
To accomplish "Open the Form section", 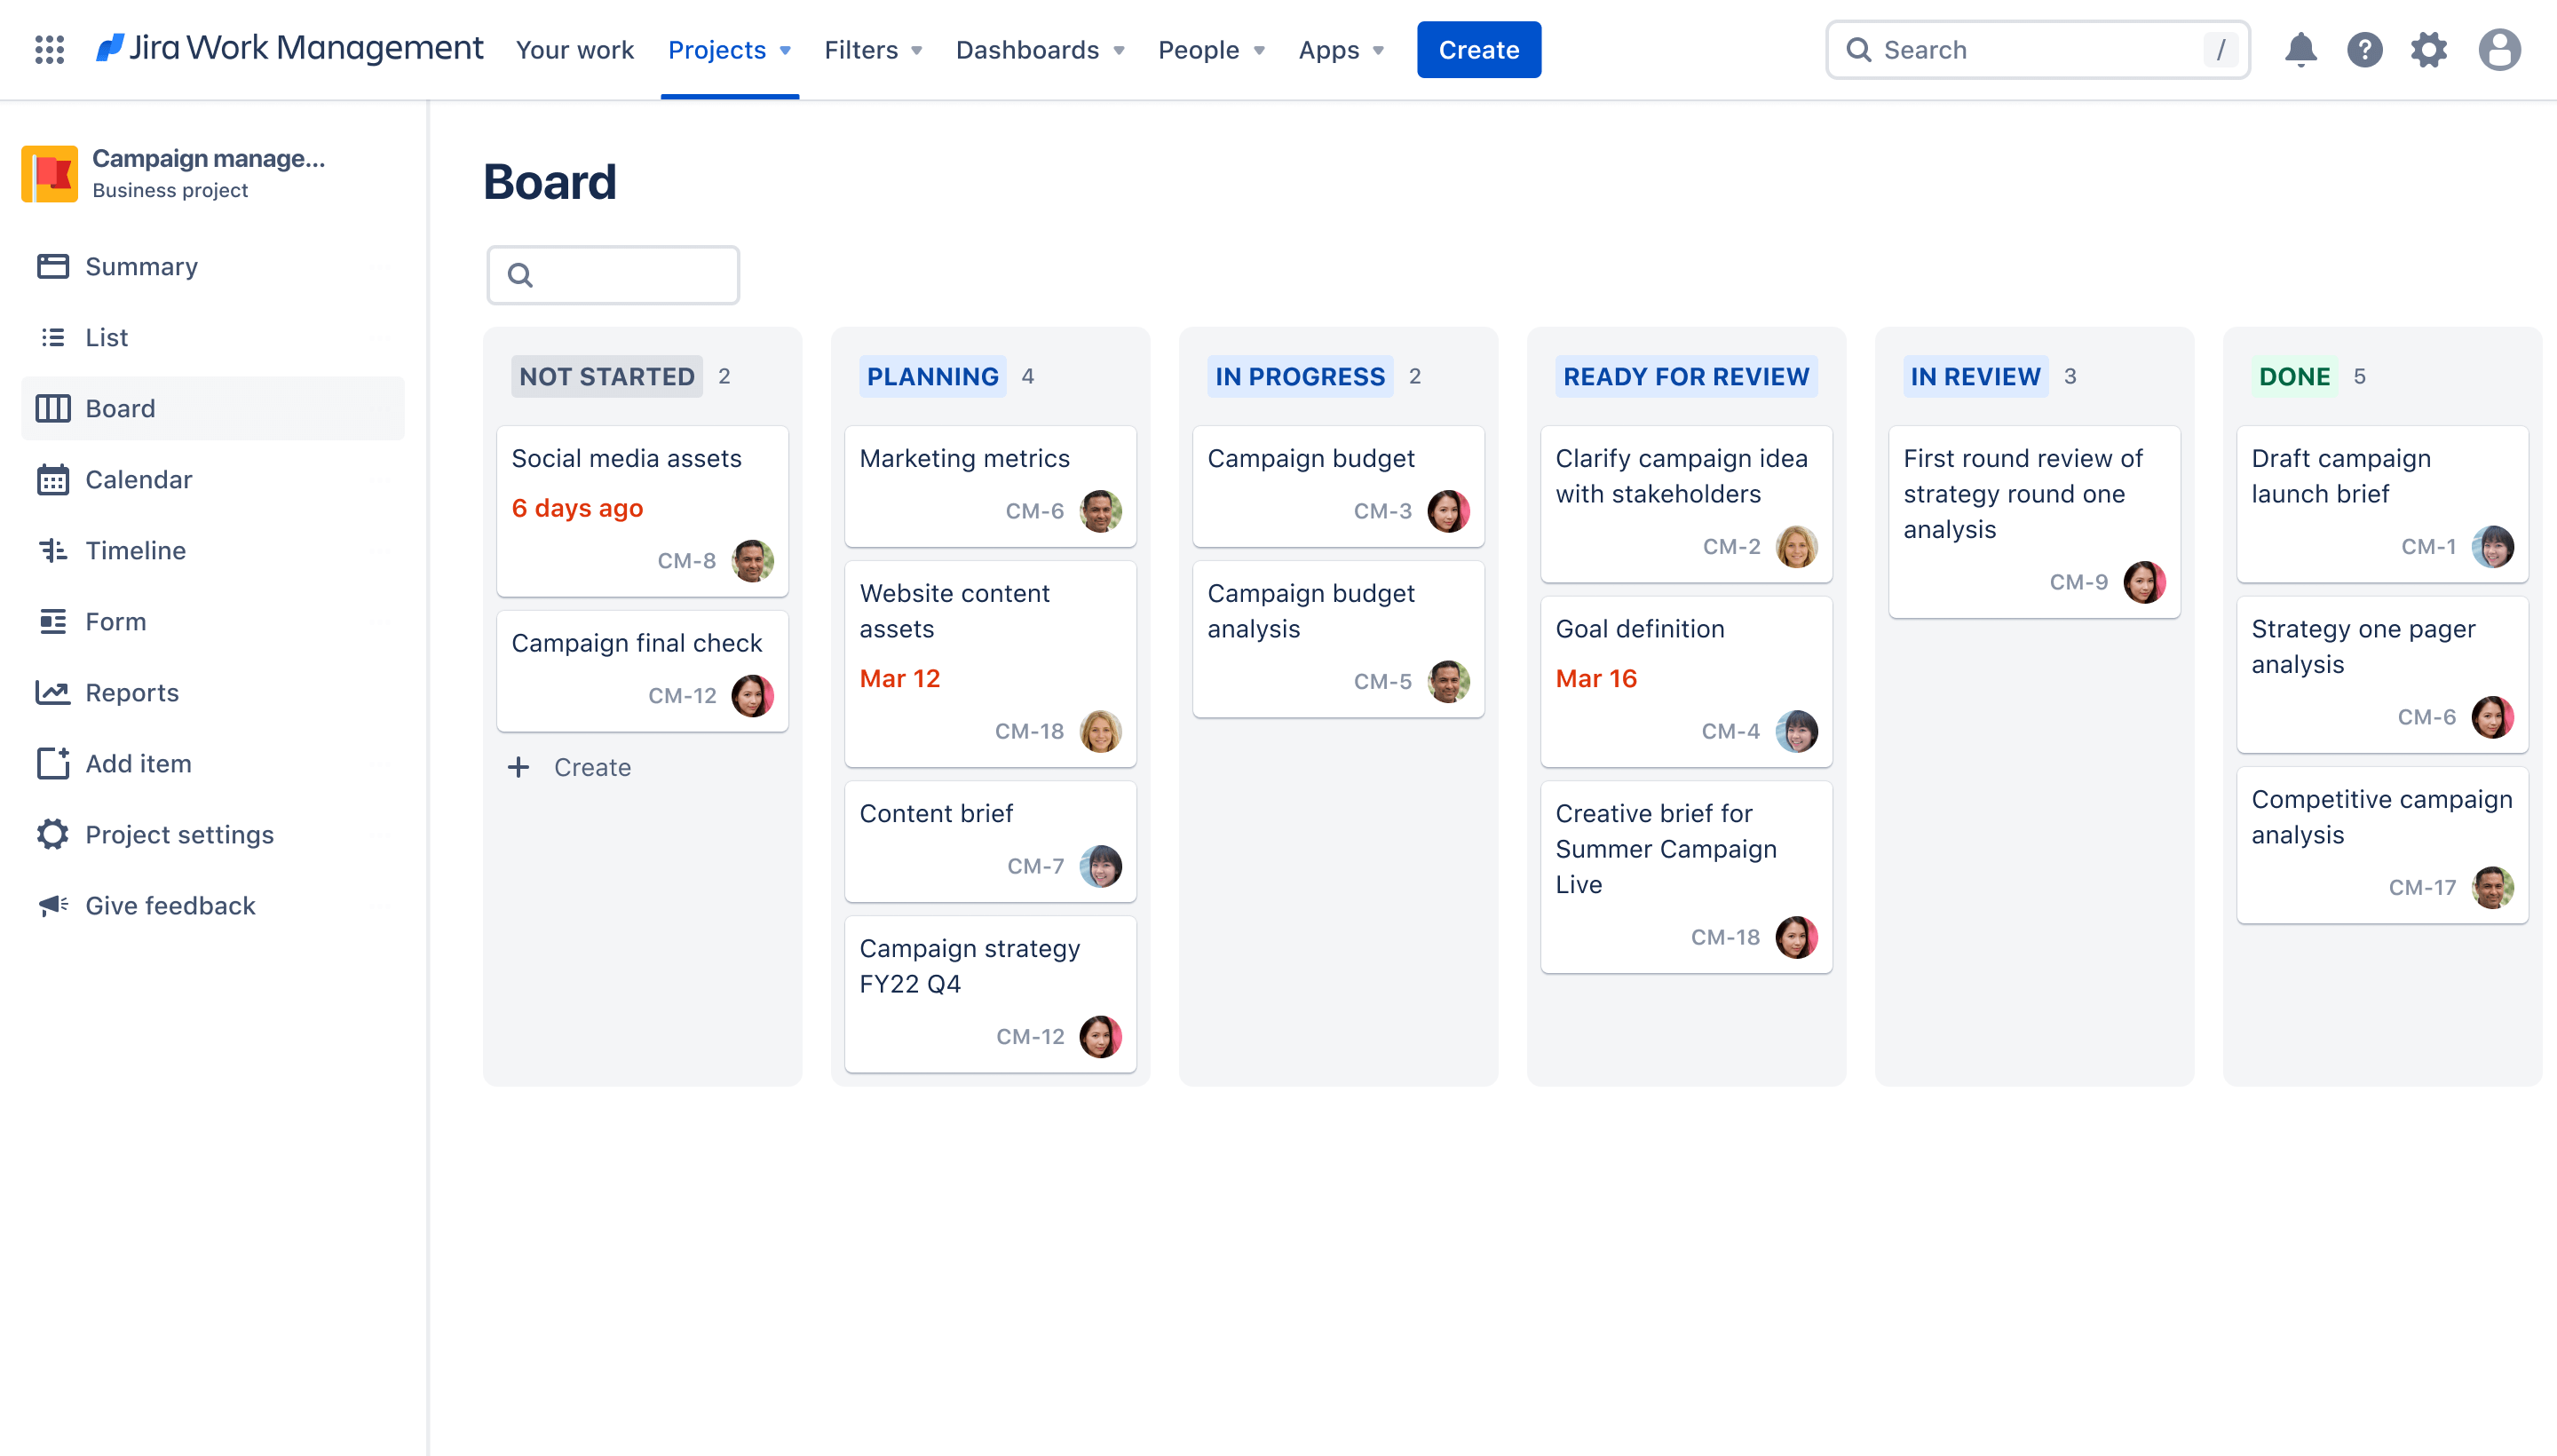I will click(116, 620).
